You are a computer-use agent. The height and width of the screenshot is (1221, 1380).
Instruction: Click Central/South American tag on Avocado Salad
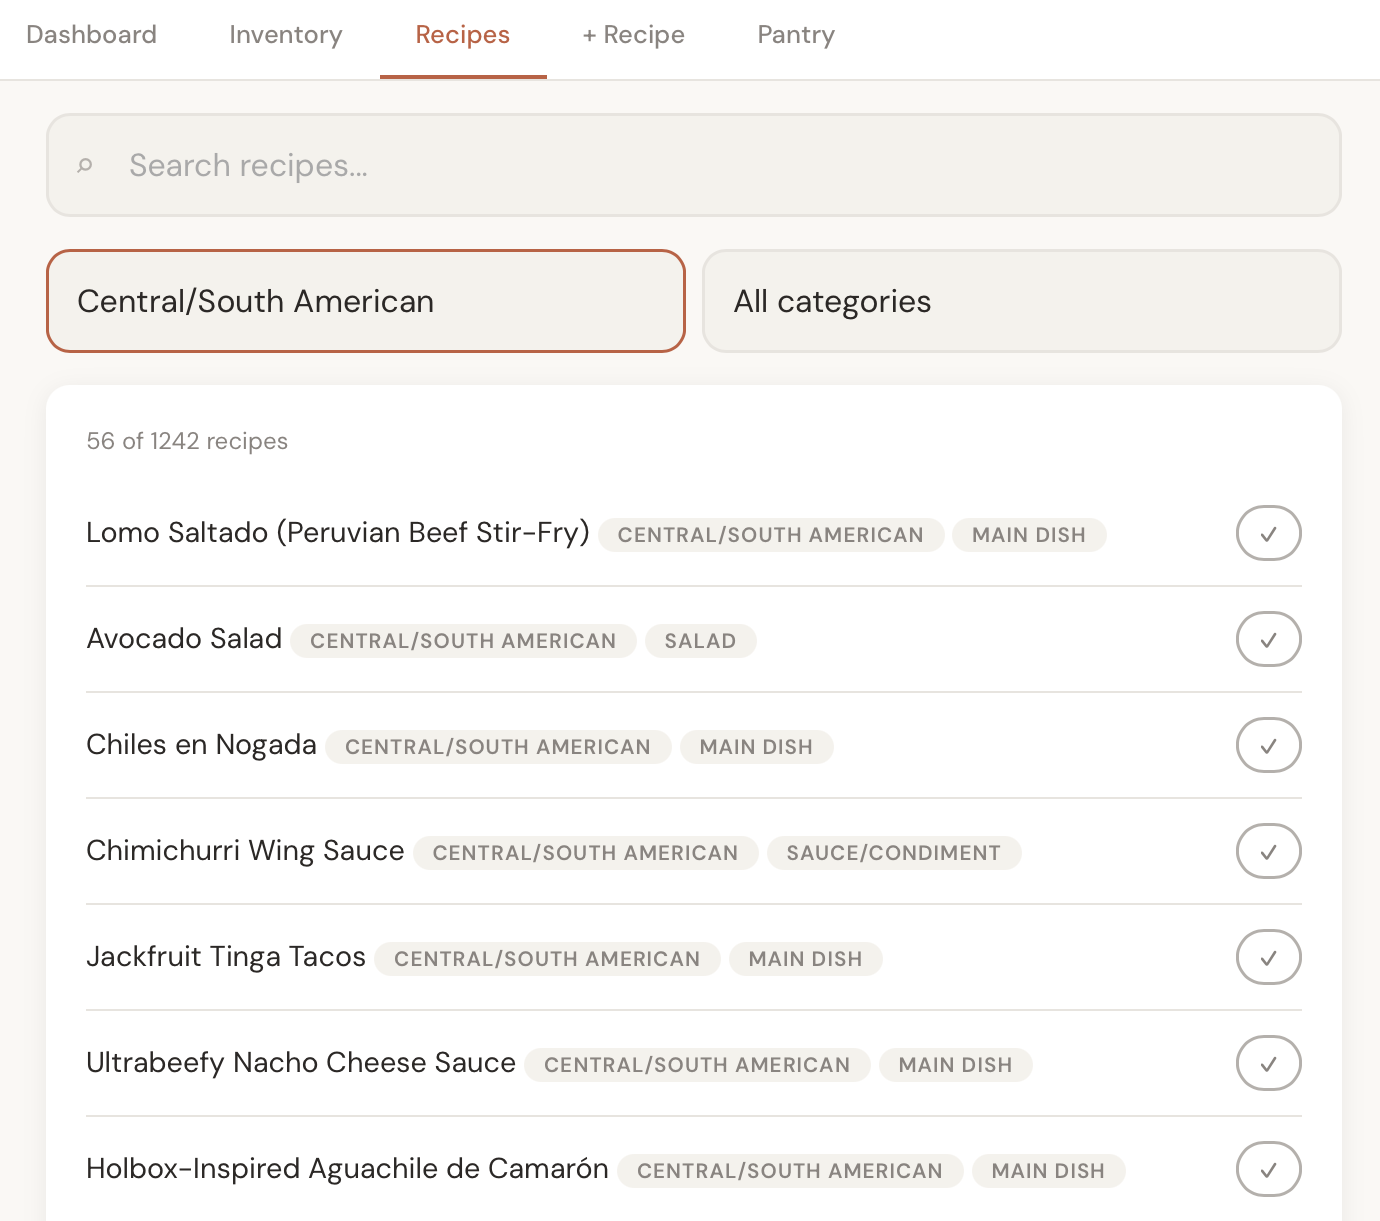click(x=463, y=641)
